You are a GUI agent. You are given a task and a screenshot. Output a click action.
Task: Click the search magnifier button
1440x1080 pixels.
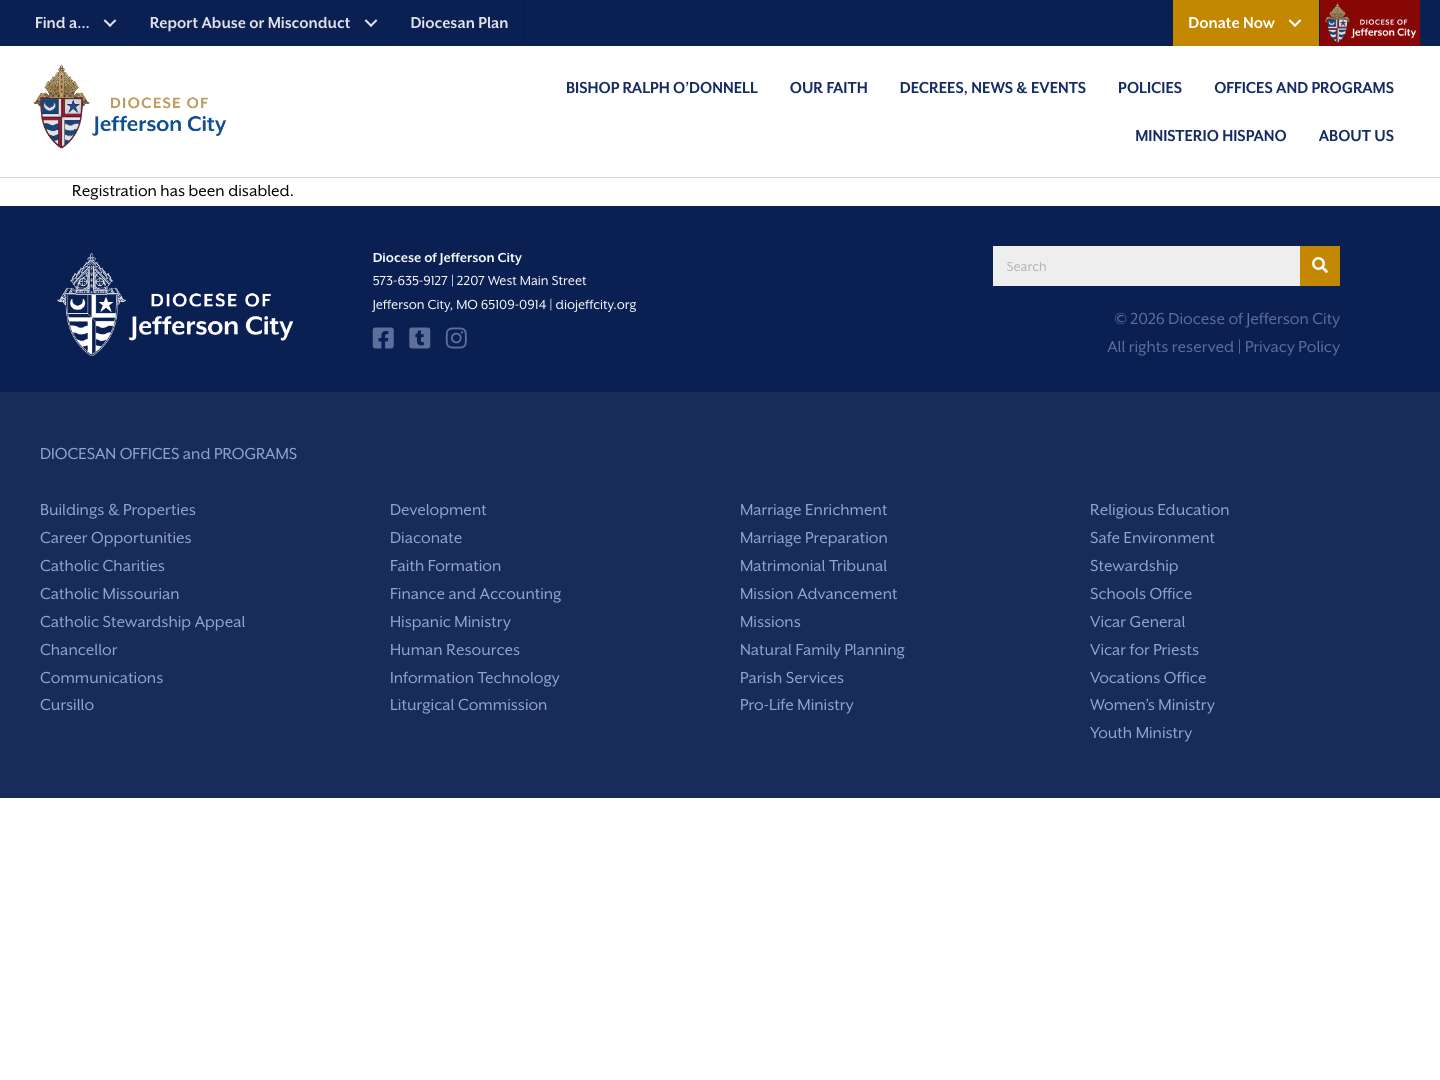[x=1319, y=265]
